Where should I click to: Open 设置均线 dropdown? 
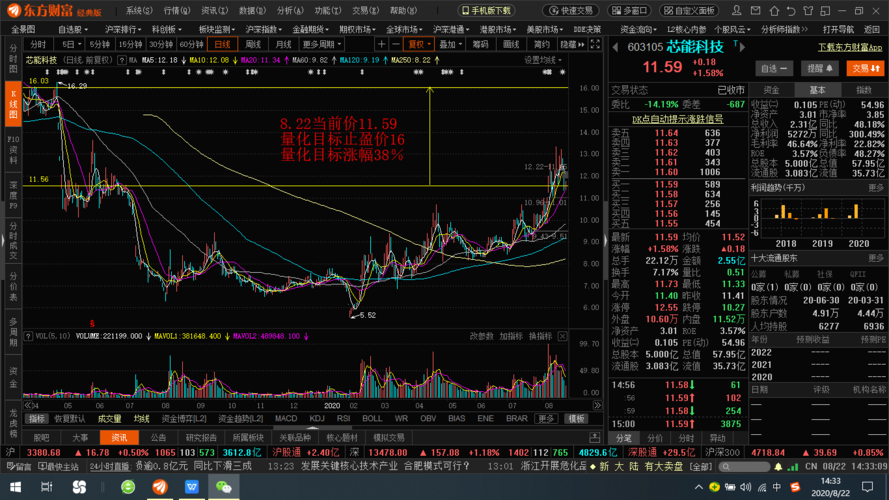(543, 60)
